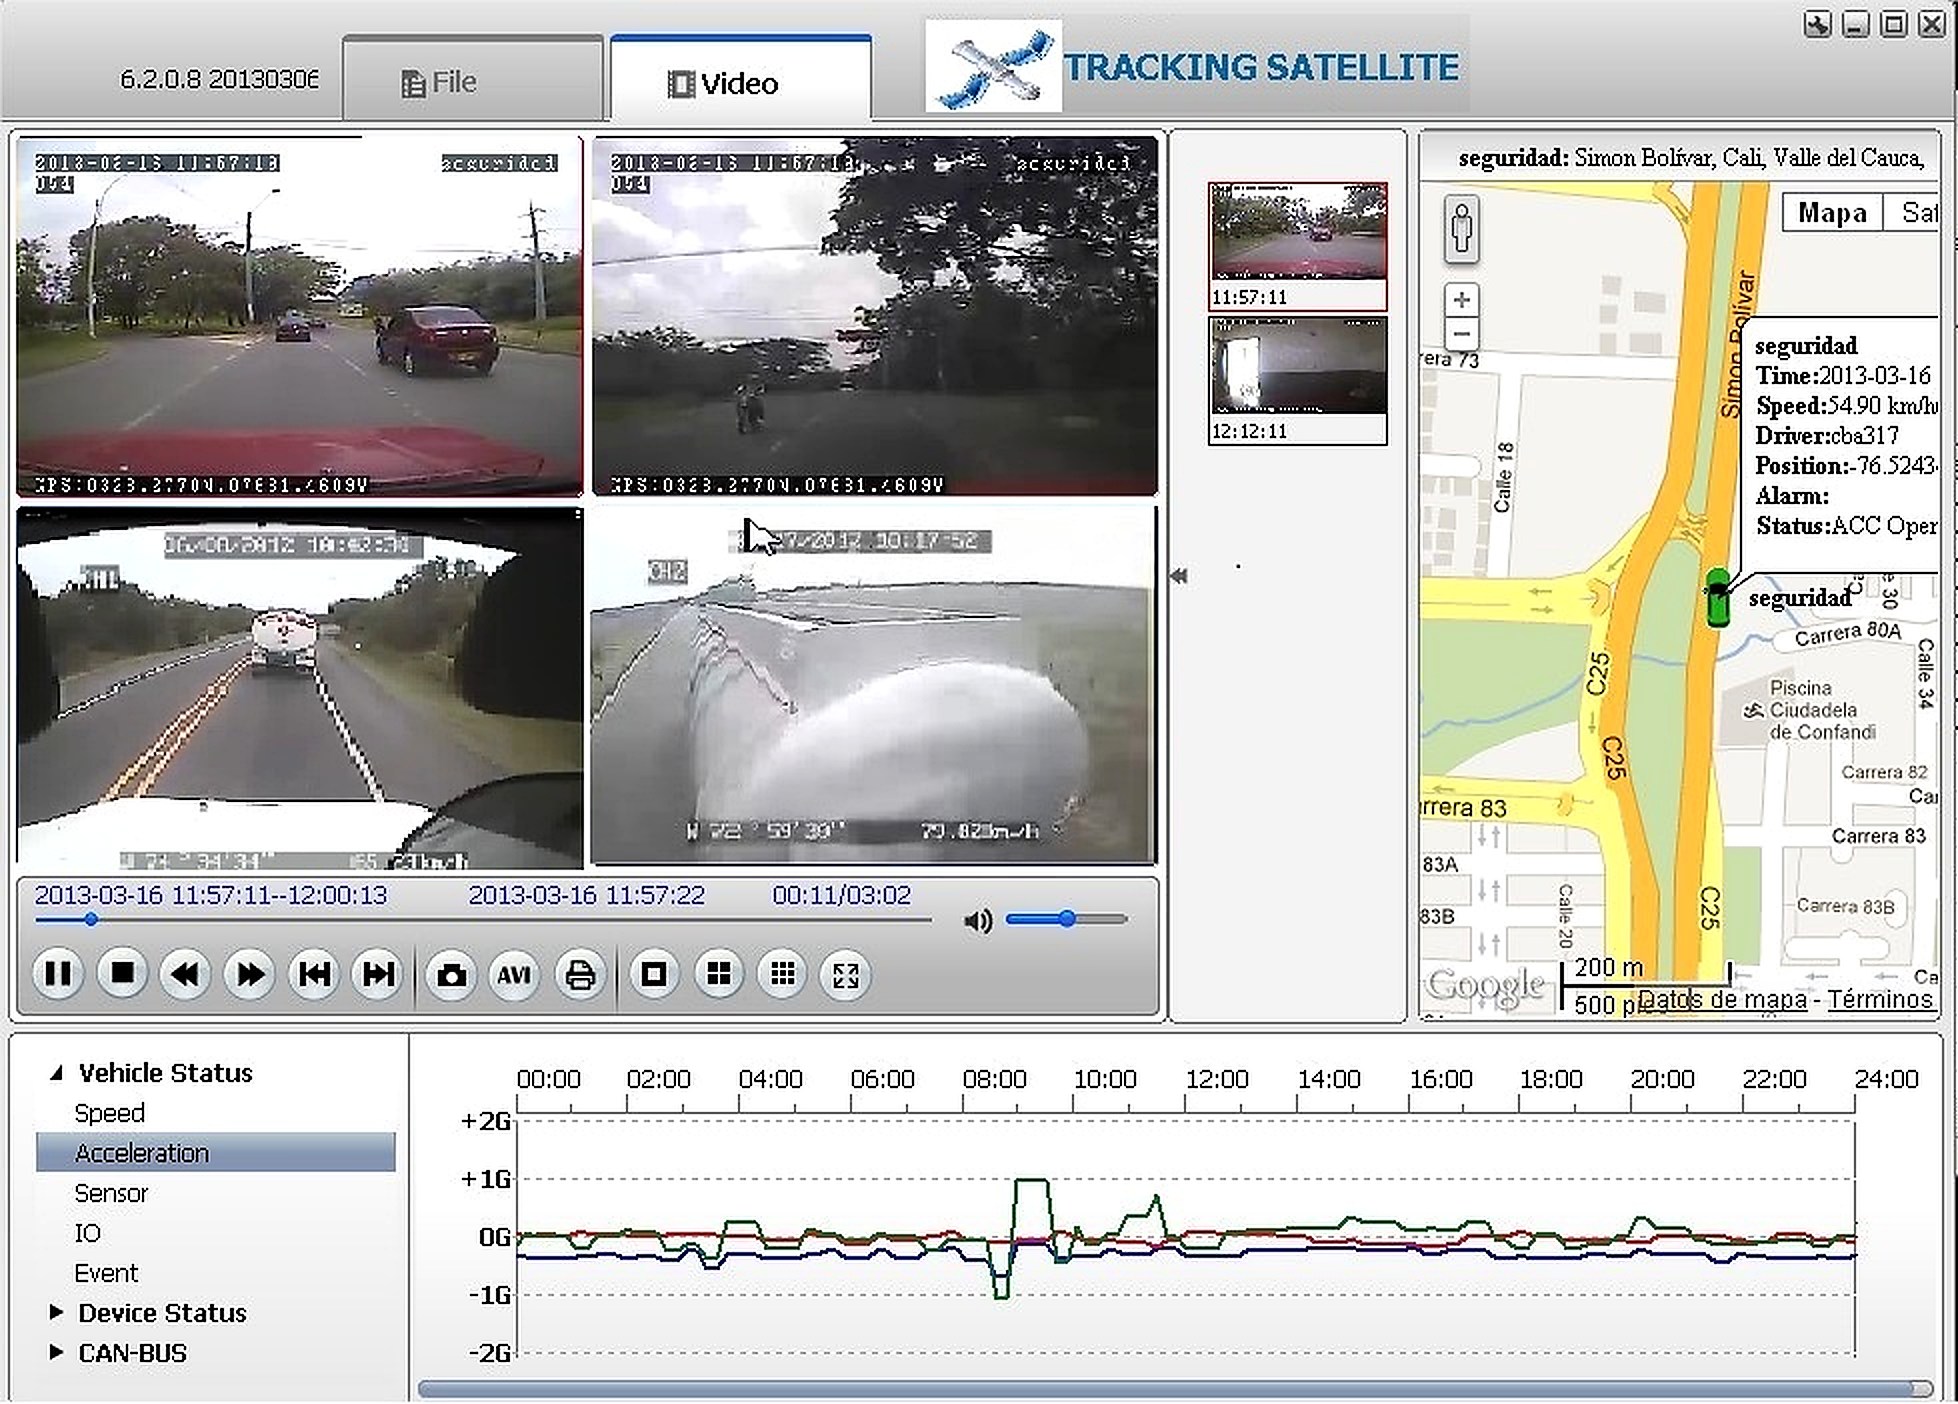Open the 11:57:11 video thumbnail

(1298, 246)
